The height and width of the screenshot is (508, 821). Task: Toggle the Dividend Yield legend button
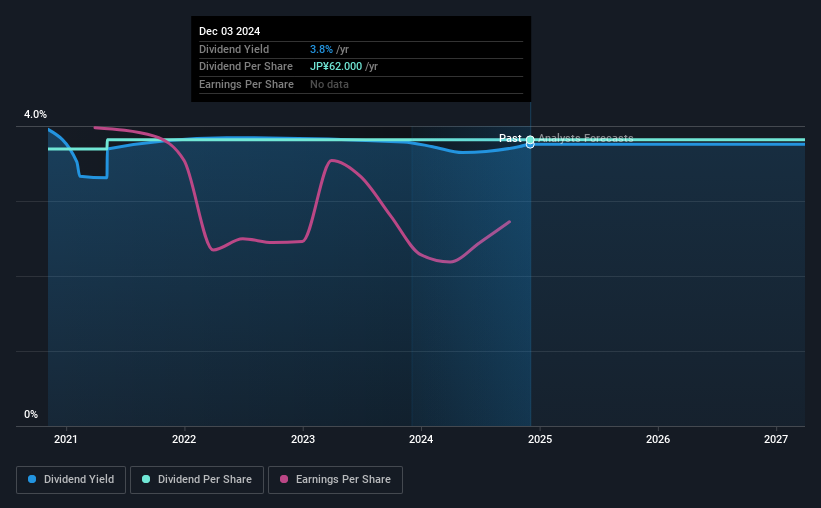(71, 480)
